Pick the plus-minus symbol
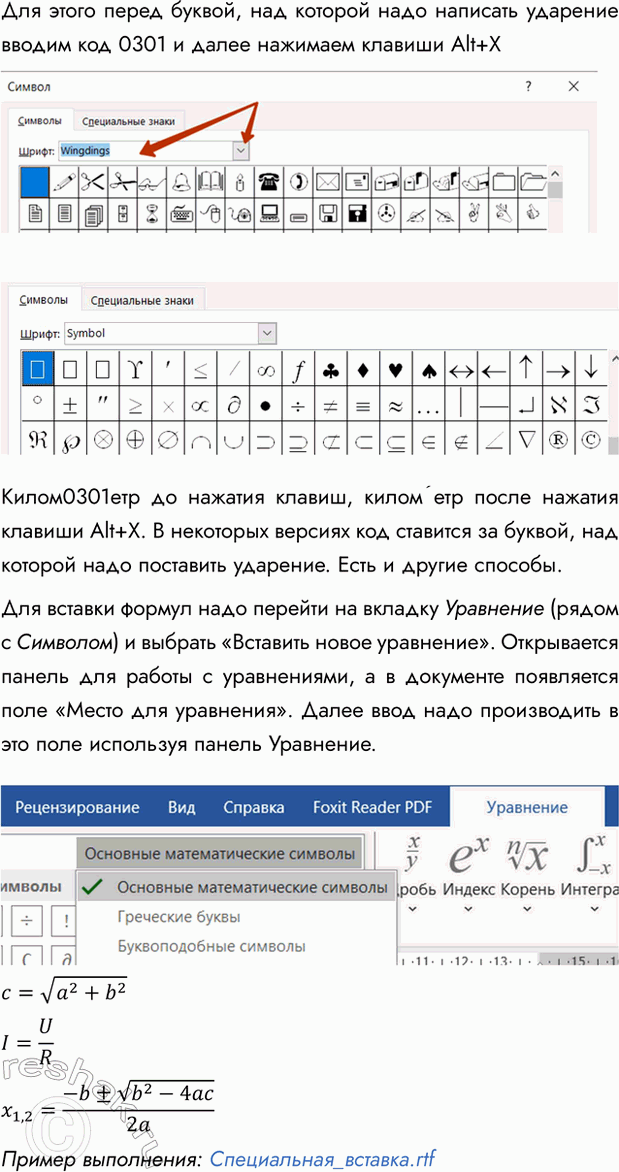 click(x=70, y=405)
